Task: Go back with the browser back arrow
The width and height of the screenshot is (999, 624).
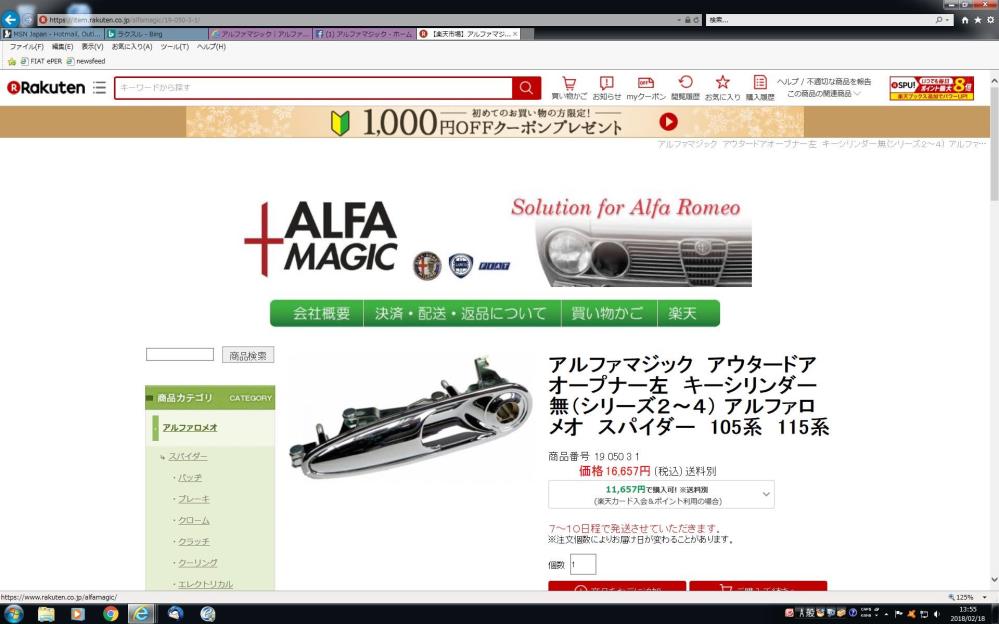Action: coord(10,20)
